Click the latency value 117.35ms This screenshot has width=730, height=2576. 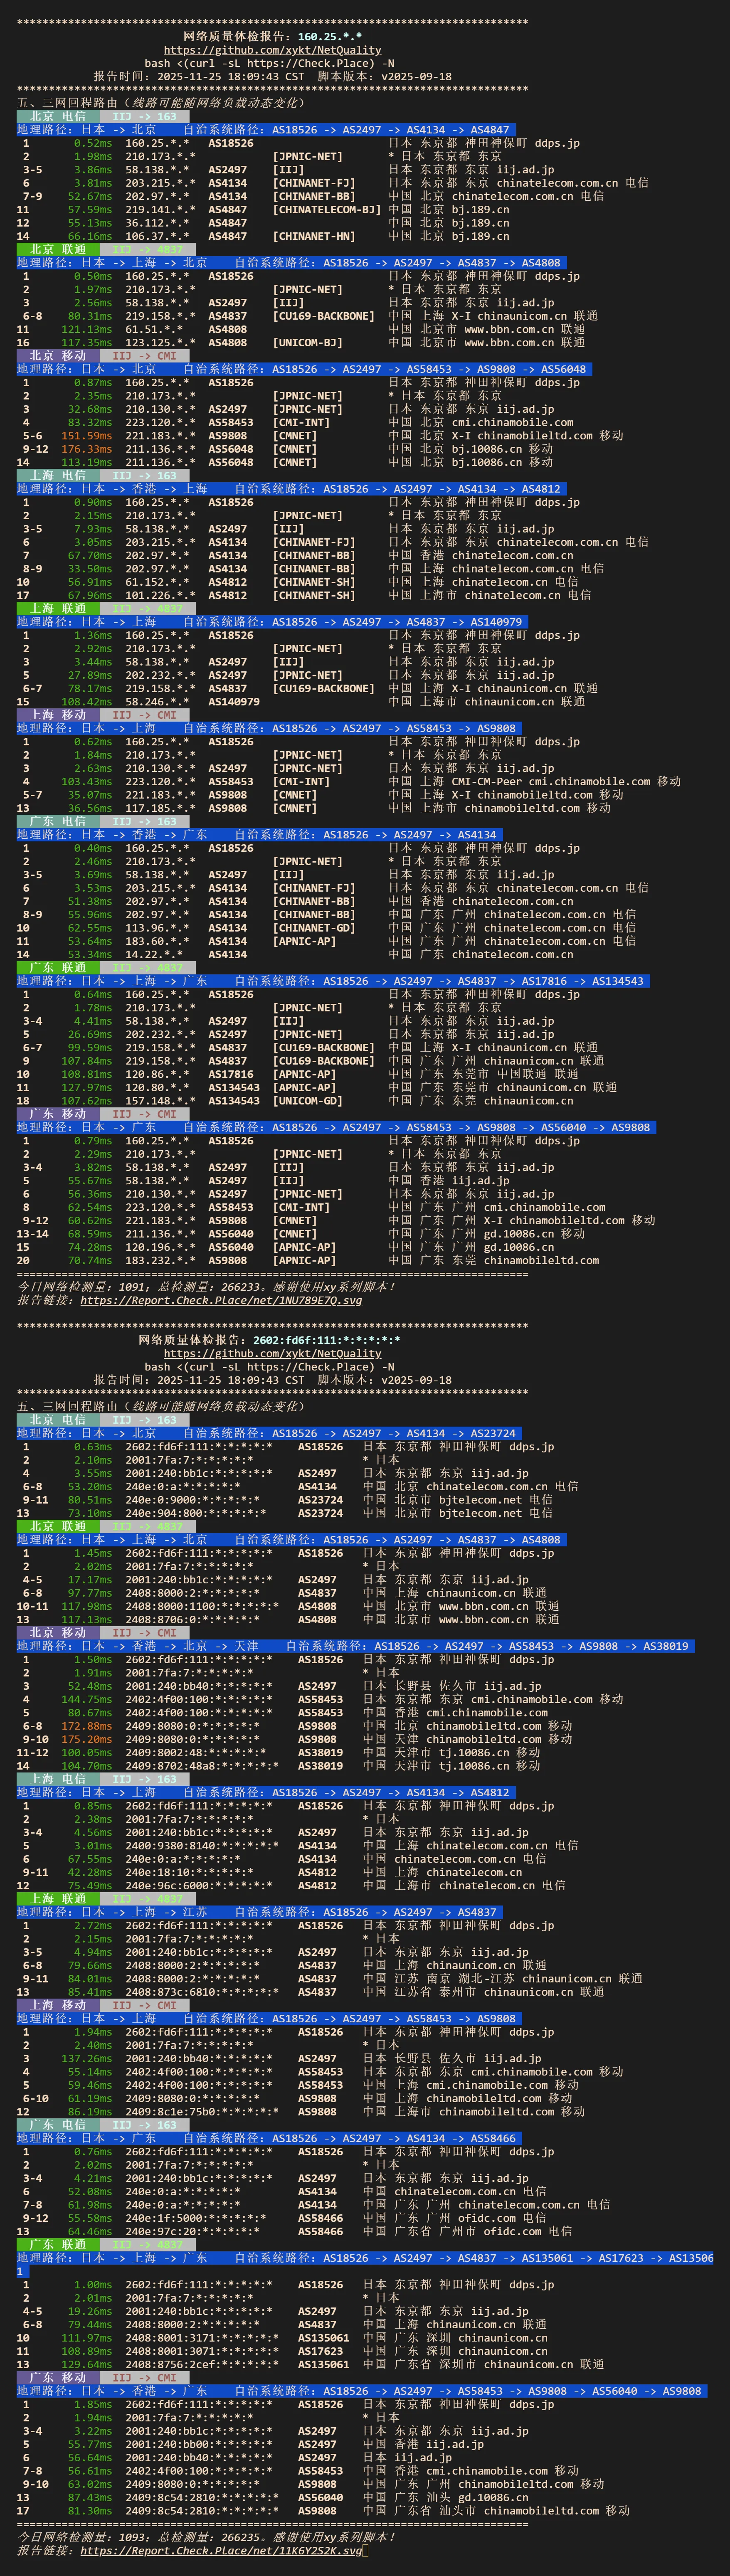tap(87, 342)
